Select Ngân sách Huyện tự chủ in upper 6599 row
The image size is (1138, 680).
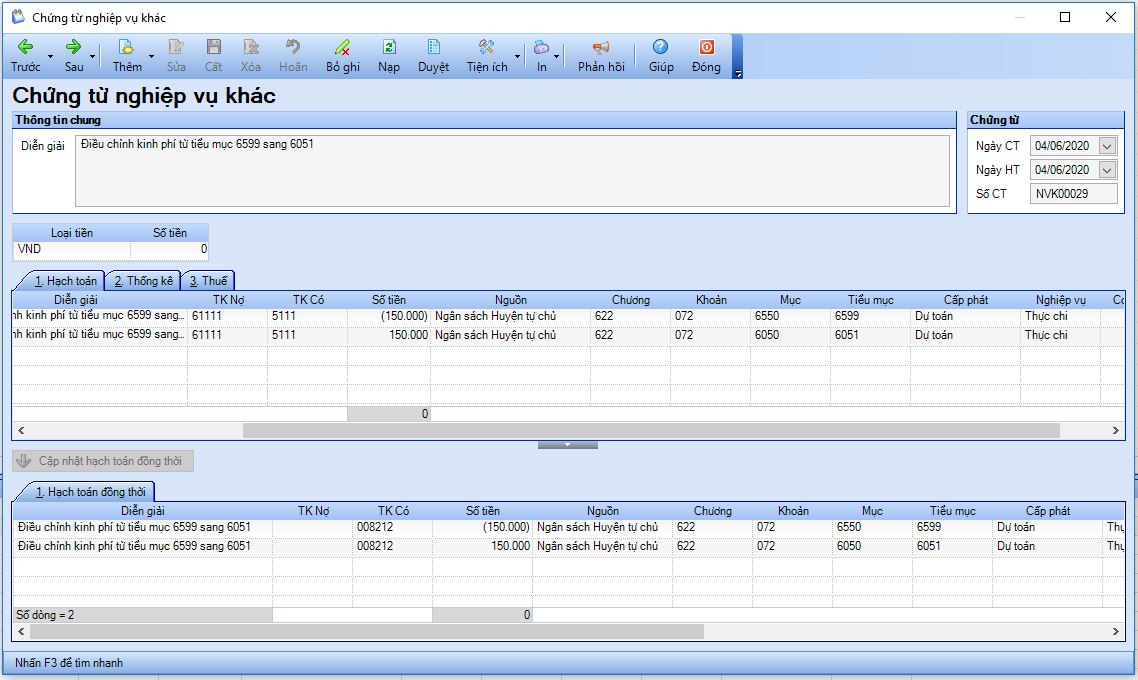pyautogui.click(x=510, y=316)
